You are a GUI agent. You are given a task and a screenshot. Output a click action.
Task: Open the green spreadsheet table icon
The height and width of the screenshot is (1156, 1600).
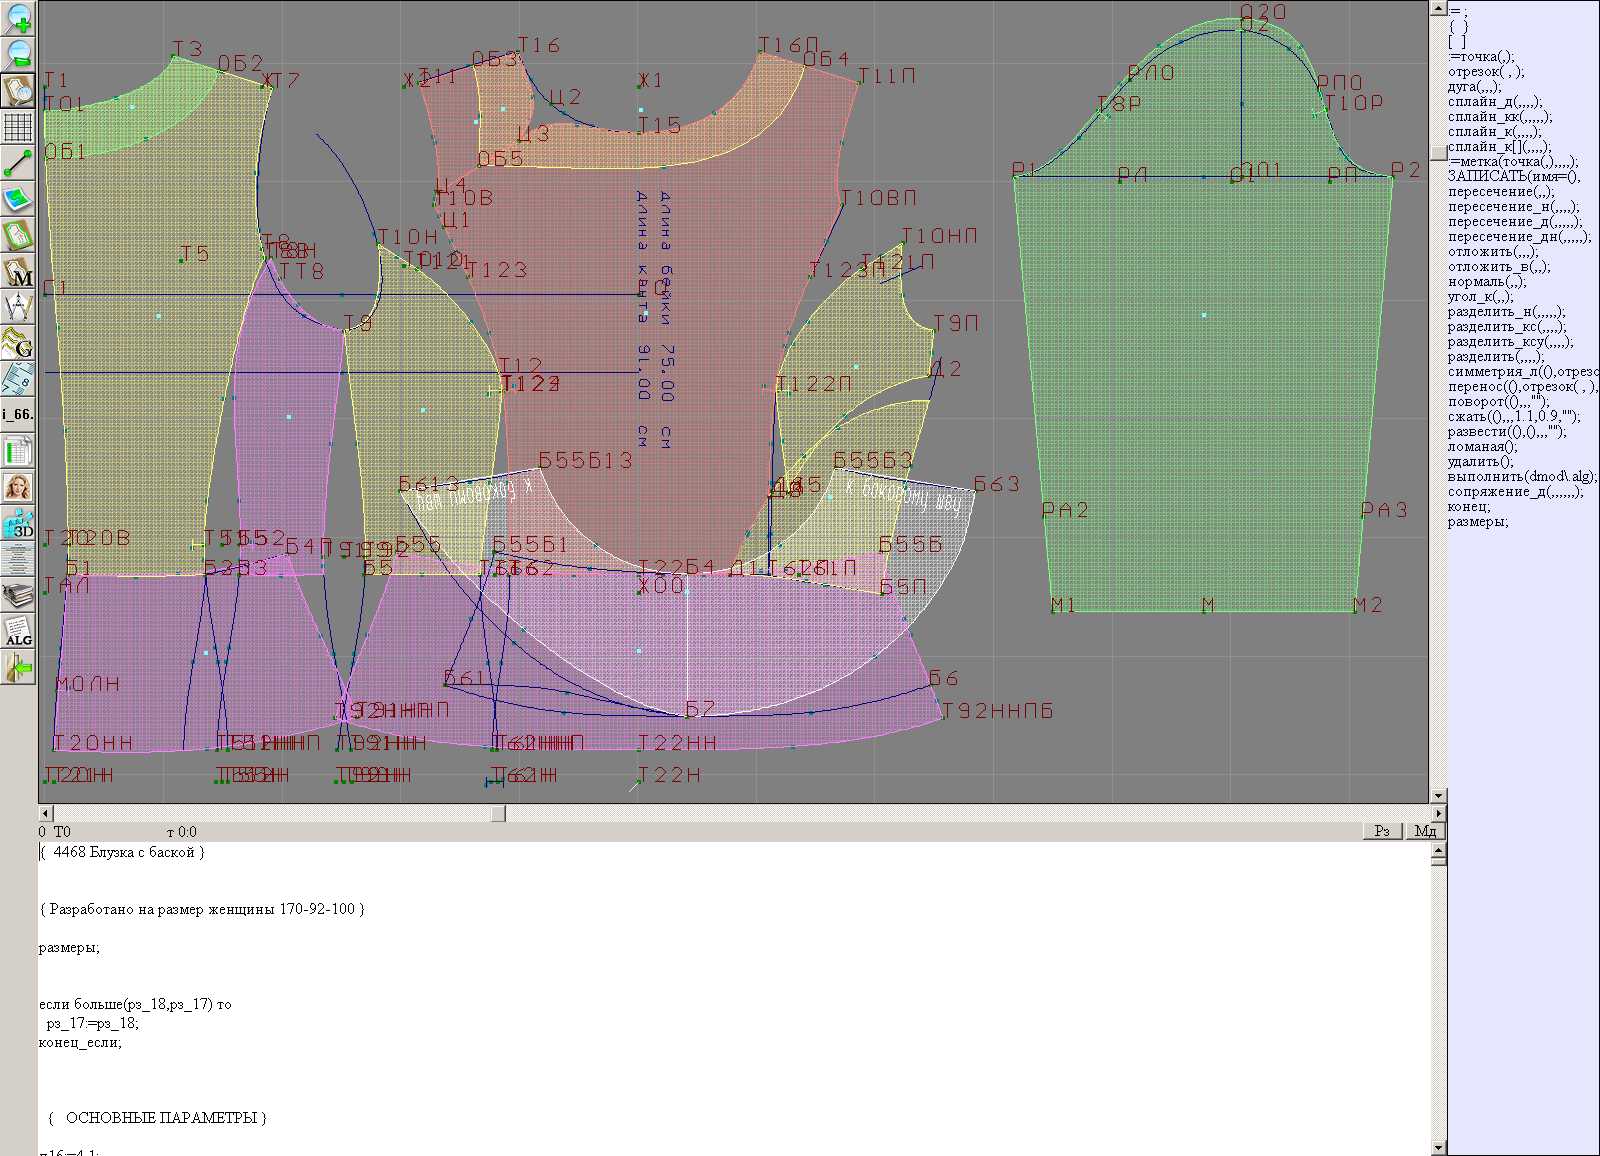click(x=18, y=451)
